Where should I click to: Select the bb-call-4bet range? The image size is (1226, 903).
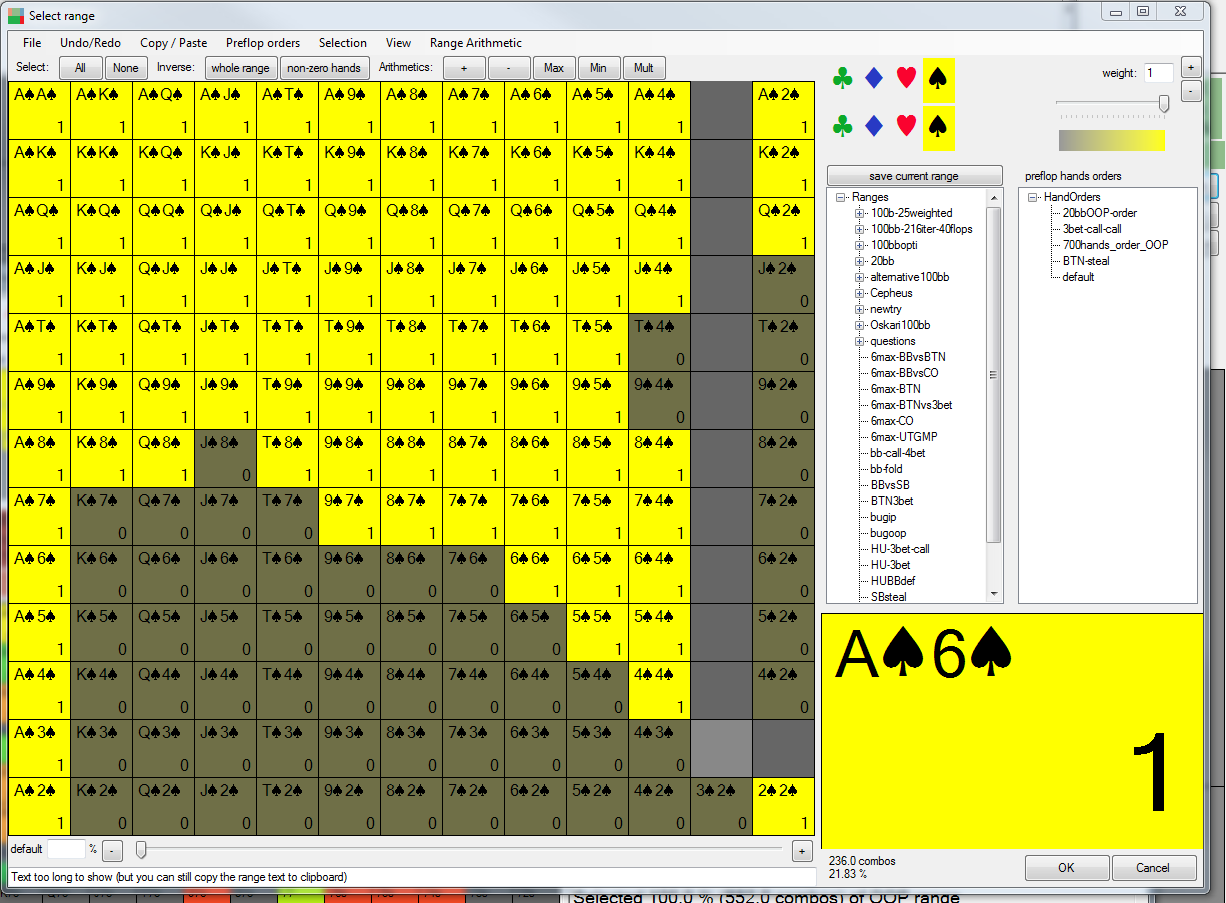tap(897, 453)
